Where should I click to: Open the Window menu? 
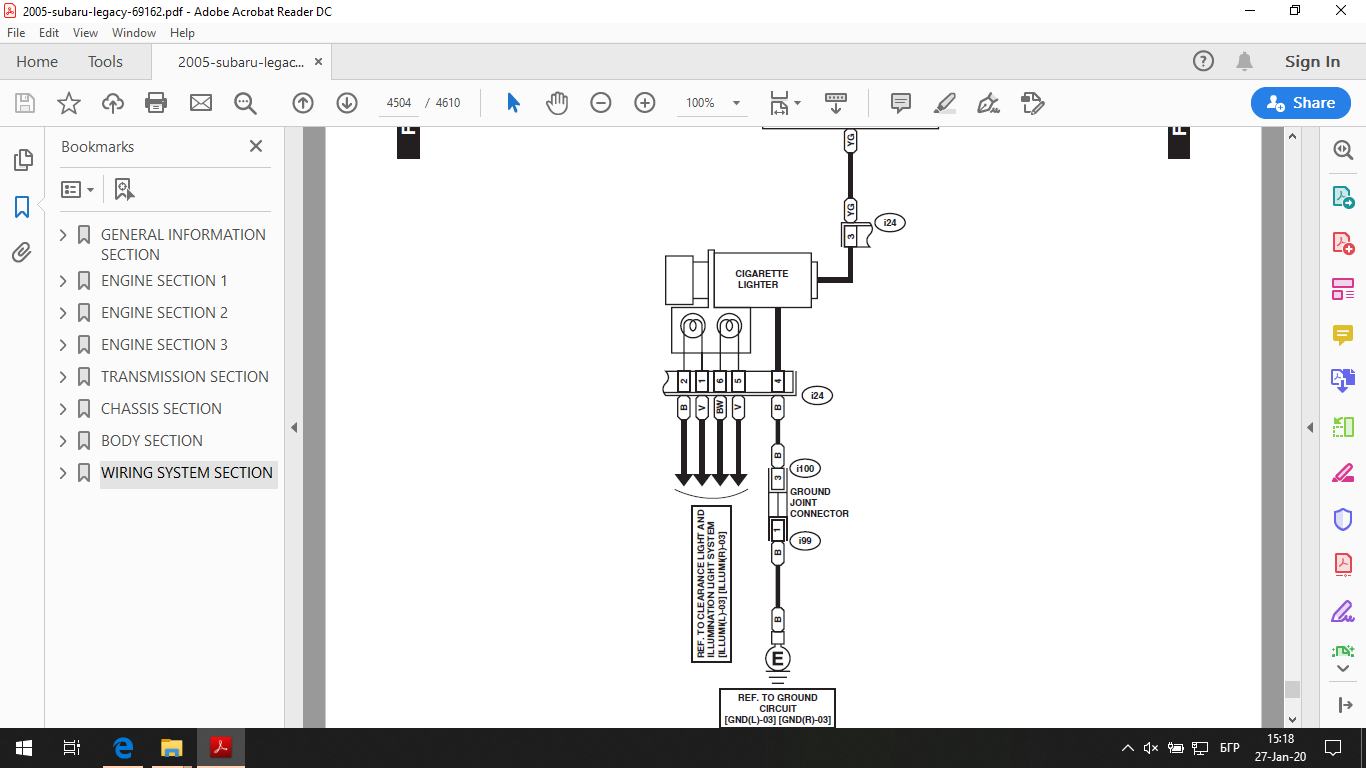[133, 33]
